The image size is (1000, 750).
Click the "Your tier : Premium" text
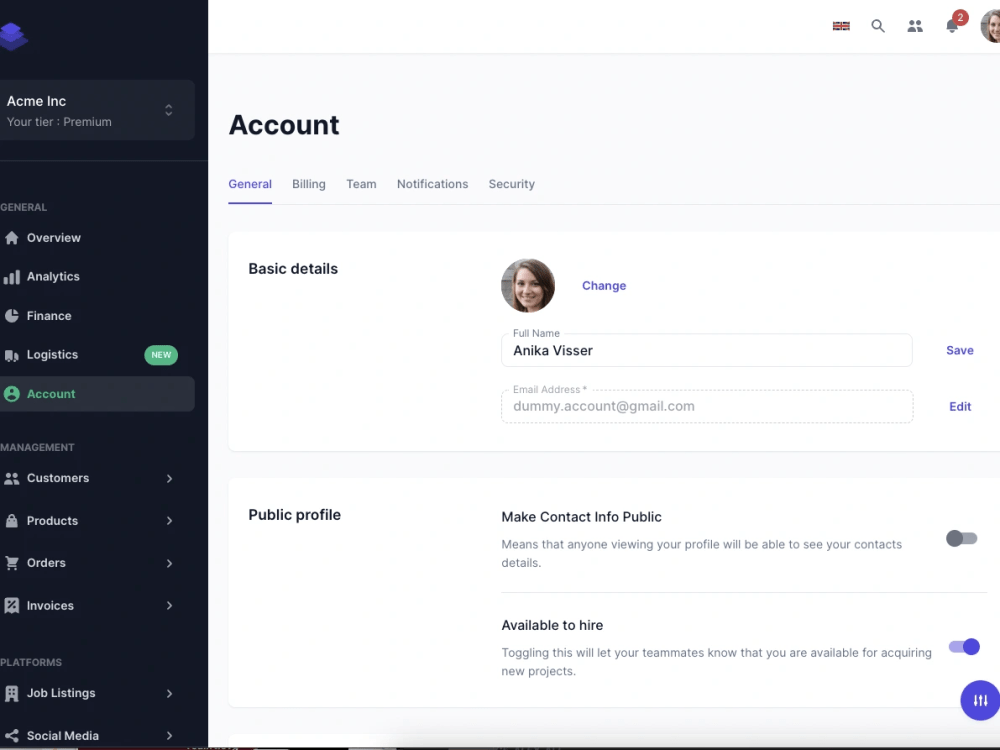59,122
